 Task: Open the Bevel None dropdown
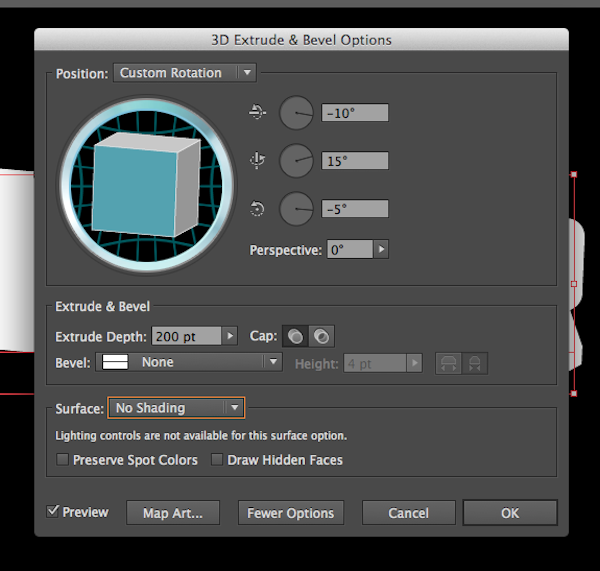click(x=189, y=362)
